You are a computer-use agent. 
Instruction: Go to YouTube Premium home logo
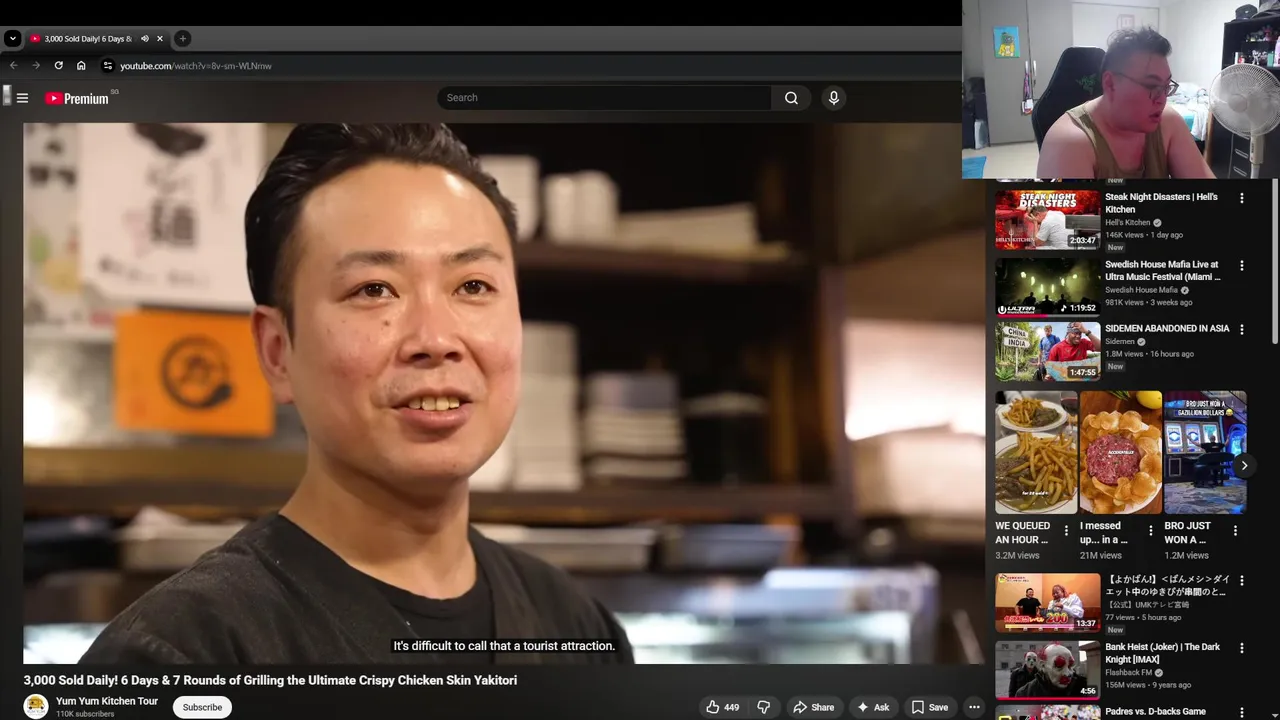click(x=77, y=98)
